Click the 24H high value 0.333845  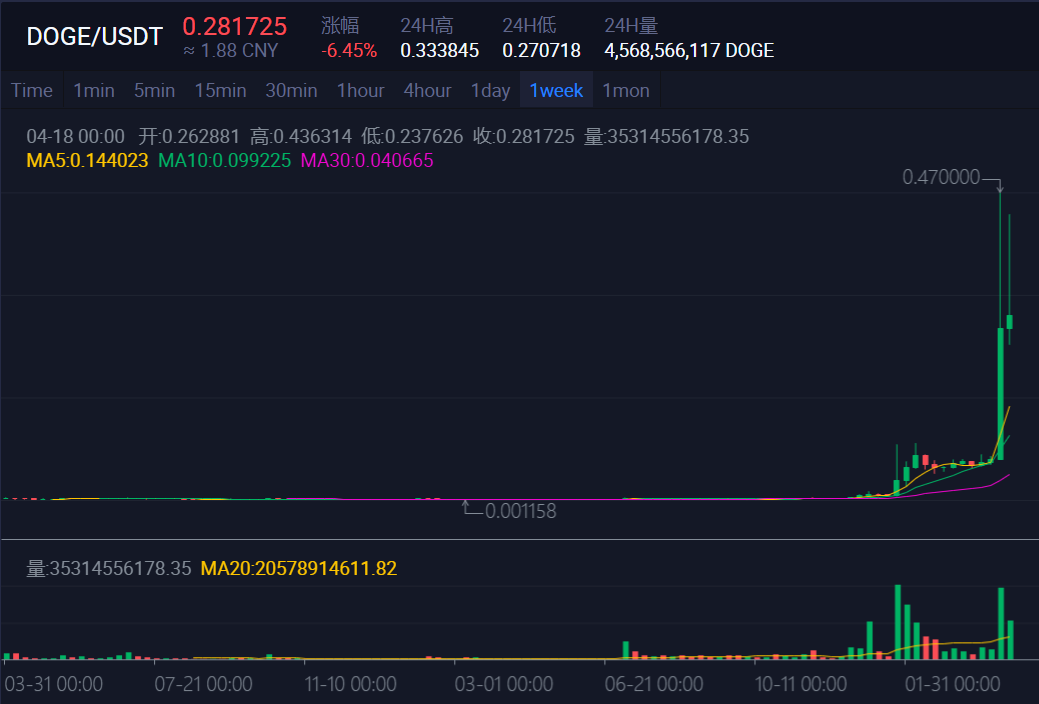tap(439, 50)
